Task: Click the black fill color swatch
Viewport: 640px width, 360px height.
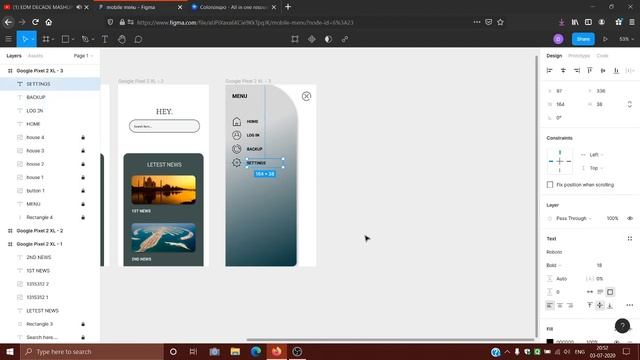Action: coord(550,342)
